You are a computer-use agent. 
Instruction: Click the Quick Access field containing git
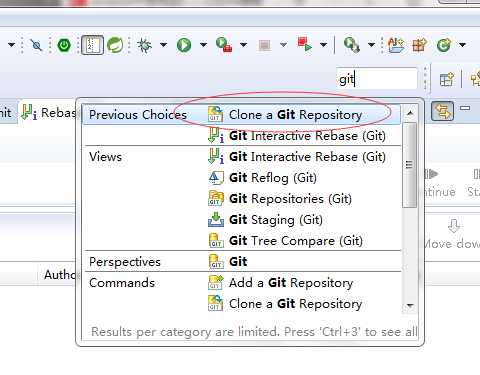point(377,79)
